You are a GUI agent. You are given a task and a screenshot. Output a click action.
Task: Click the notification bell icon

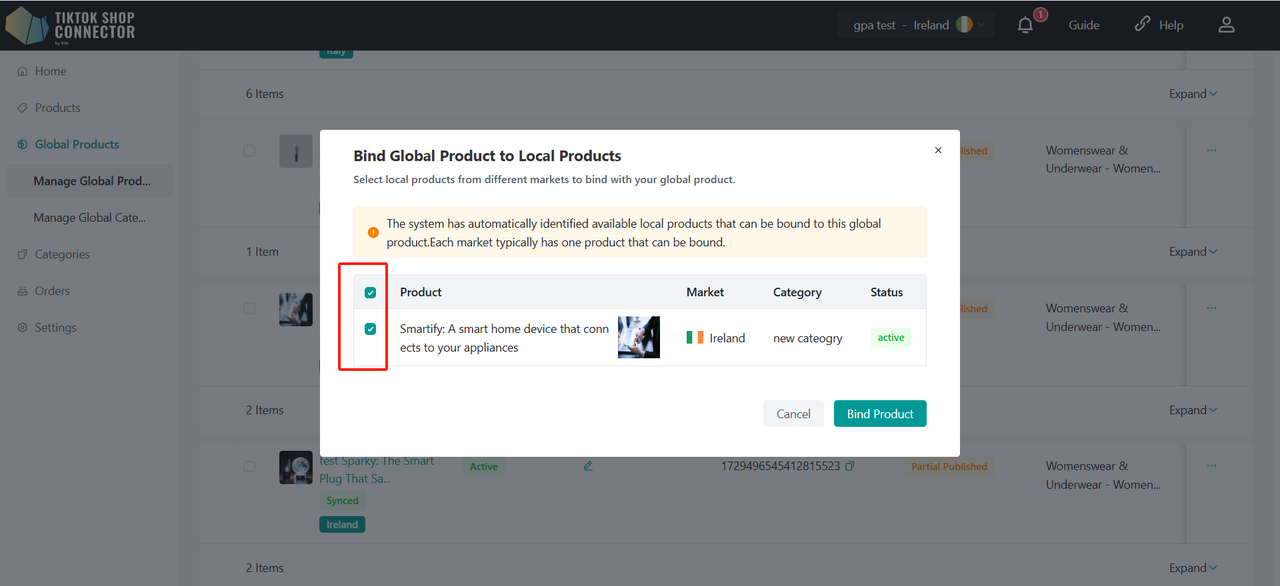point(1025,25)
